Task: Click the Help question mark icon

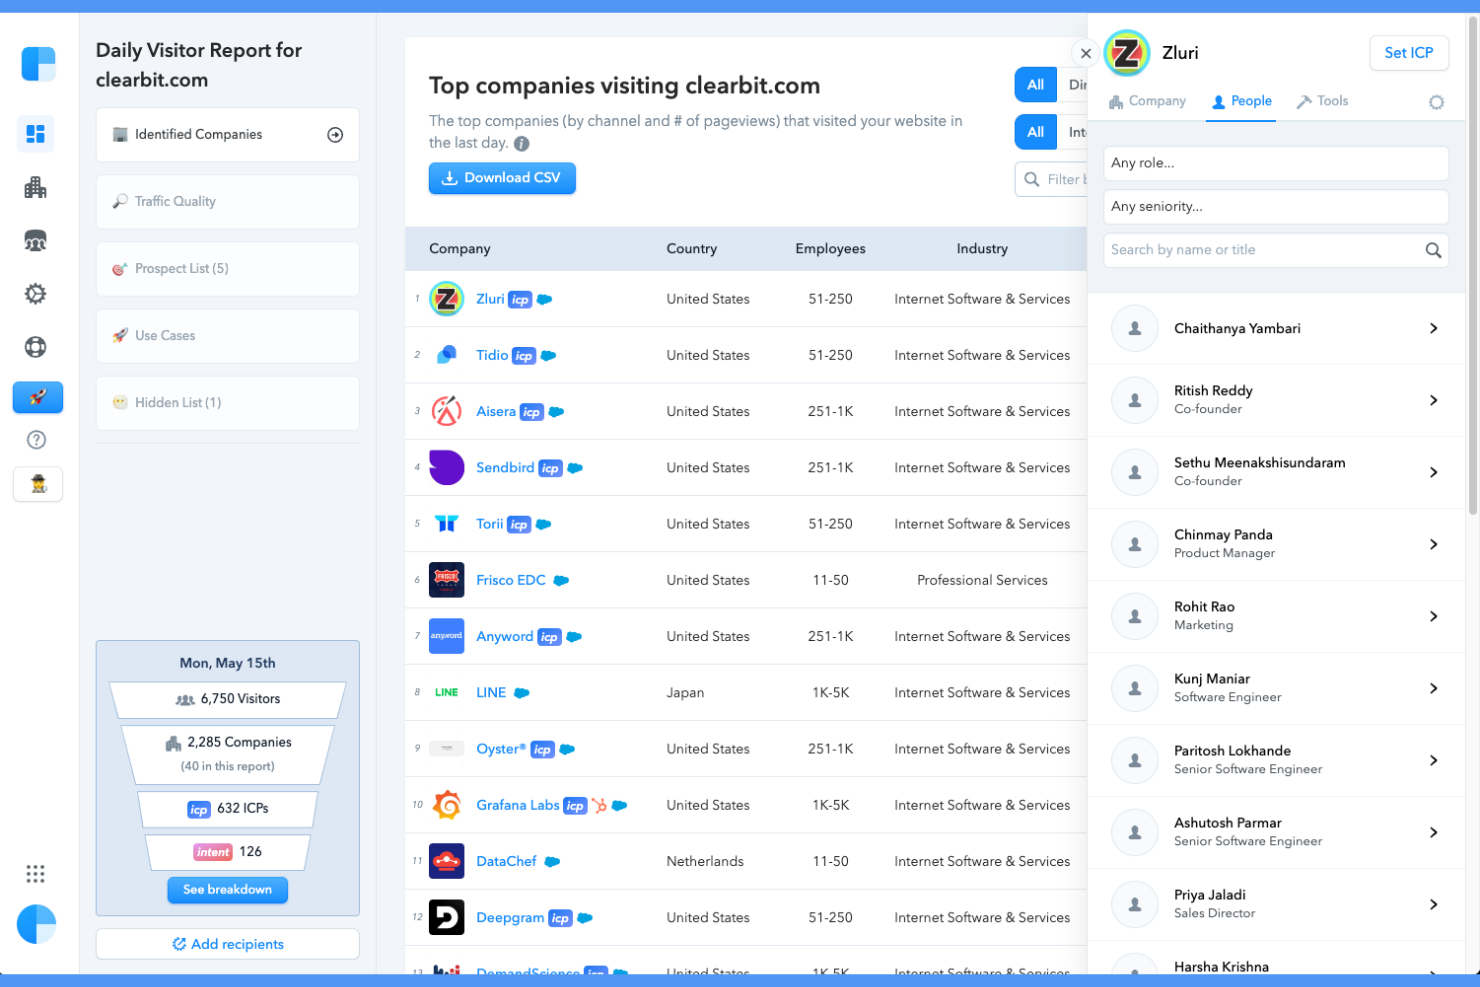Action: tap(36, 439)
